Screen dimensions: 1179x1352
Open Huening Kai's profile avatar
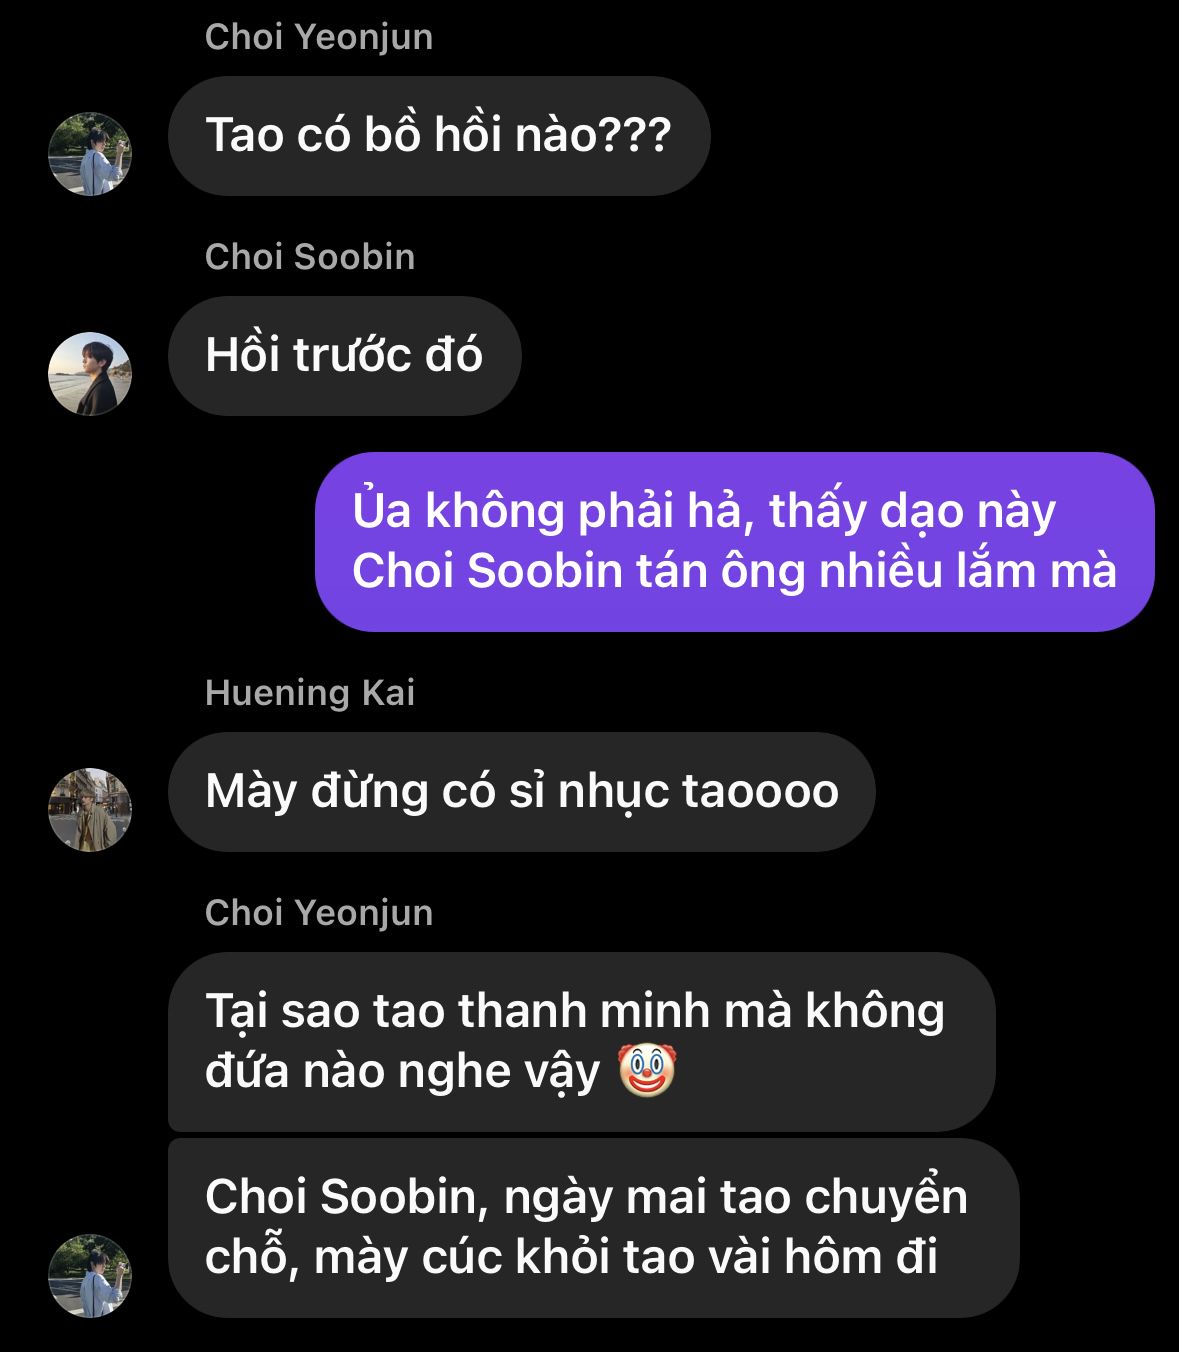90,810
